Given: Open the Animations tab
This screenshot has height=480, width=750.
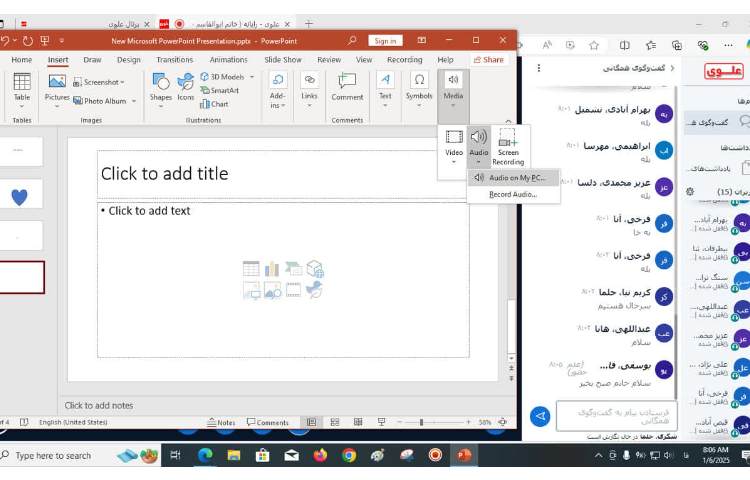Looking at the screenshot, I should coord(229,60).
